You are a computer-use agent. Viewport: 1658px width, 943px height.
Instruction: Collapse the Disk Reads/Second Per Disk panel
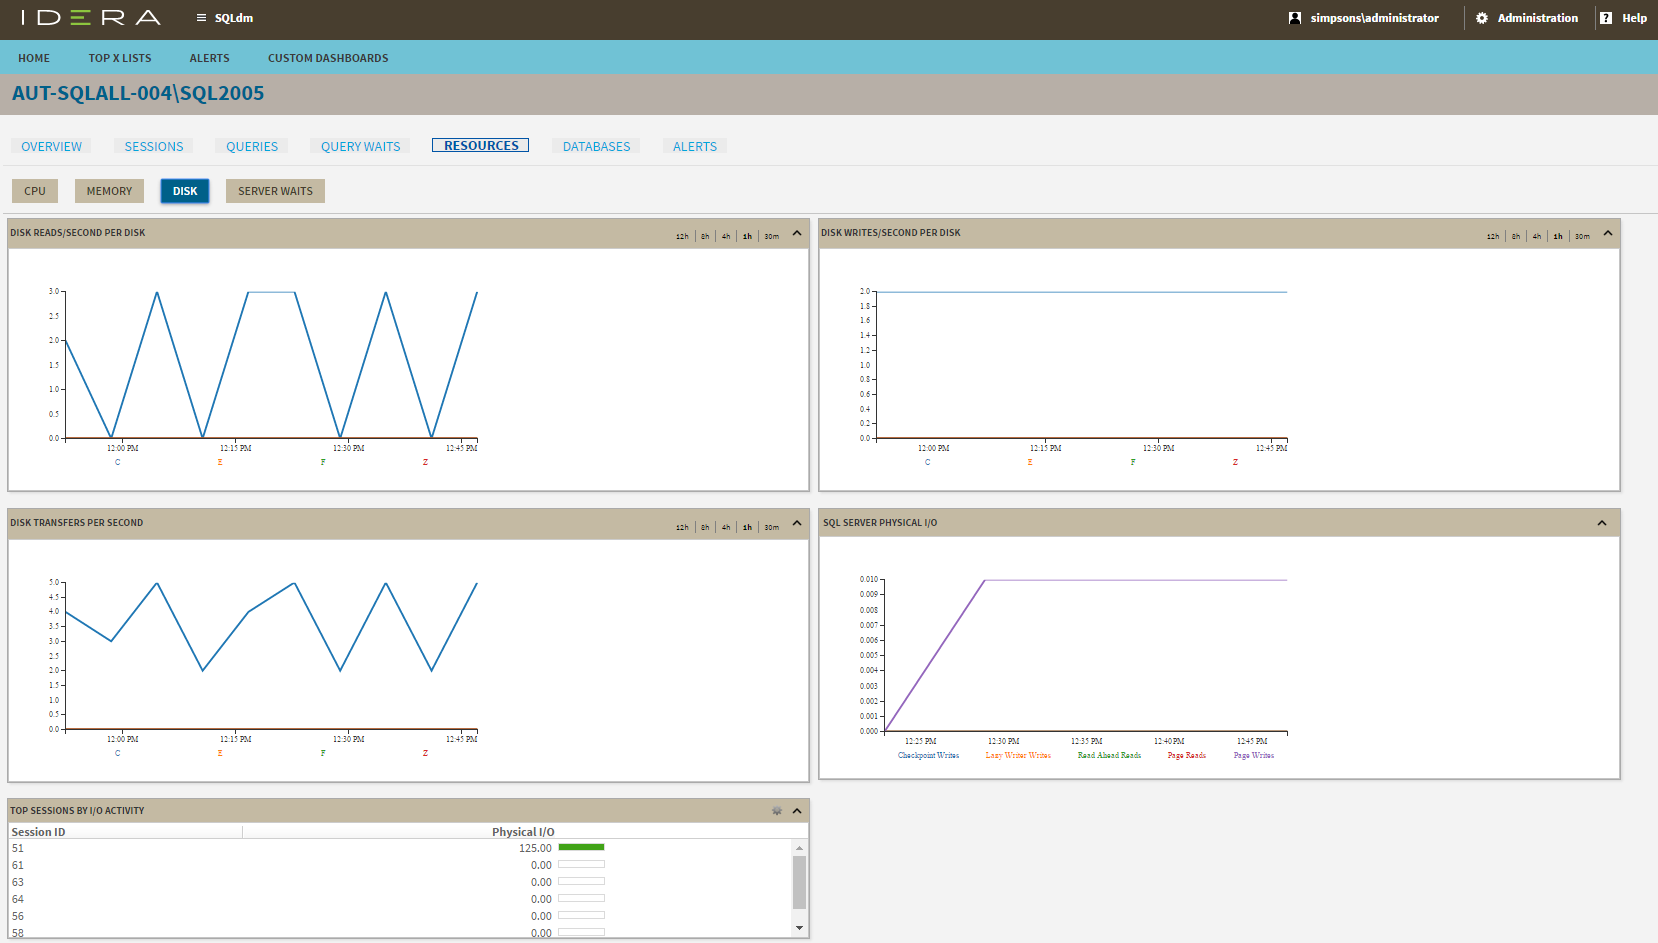(797, 233)
